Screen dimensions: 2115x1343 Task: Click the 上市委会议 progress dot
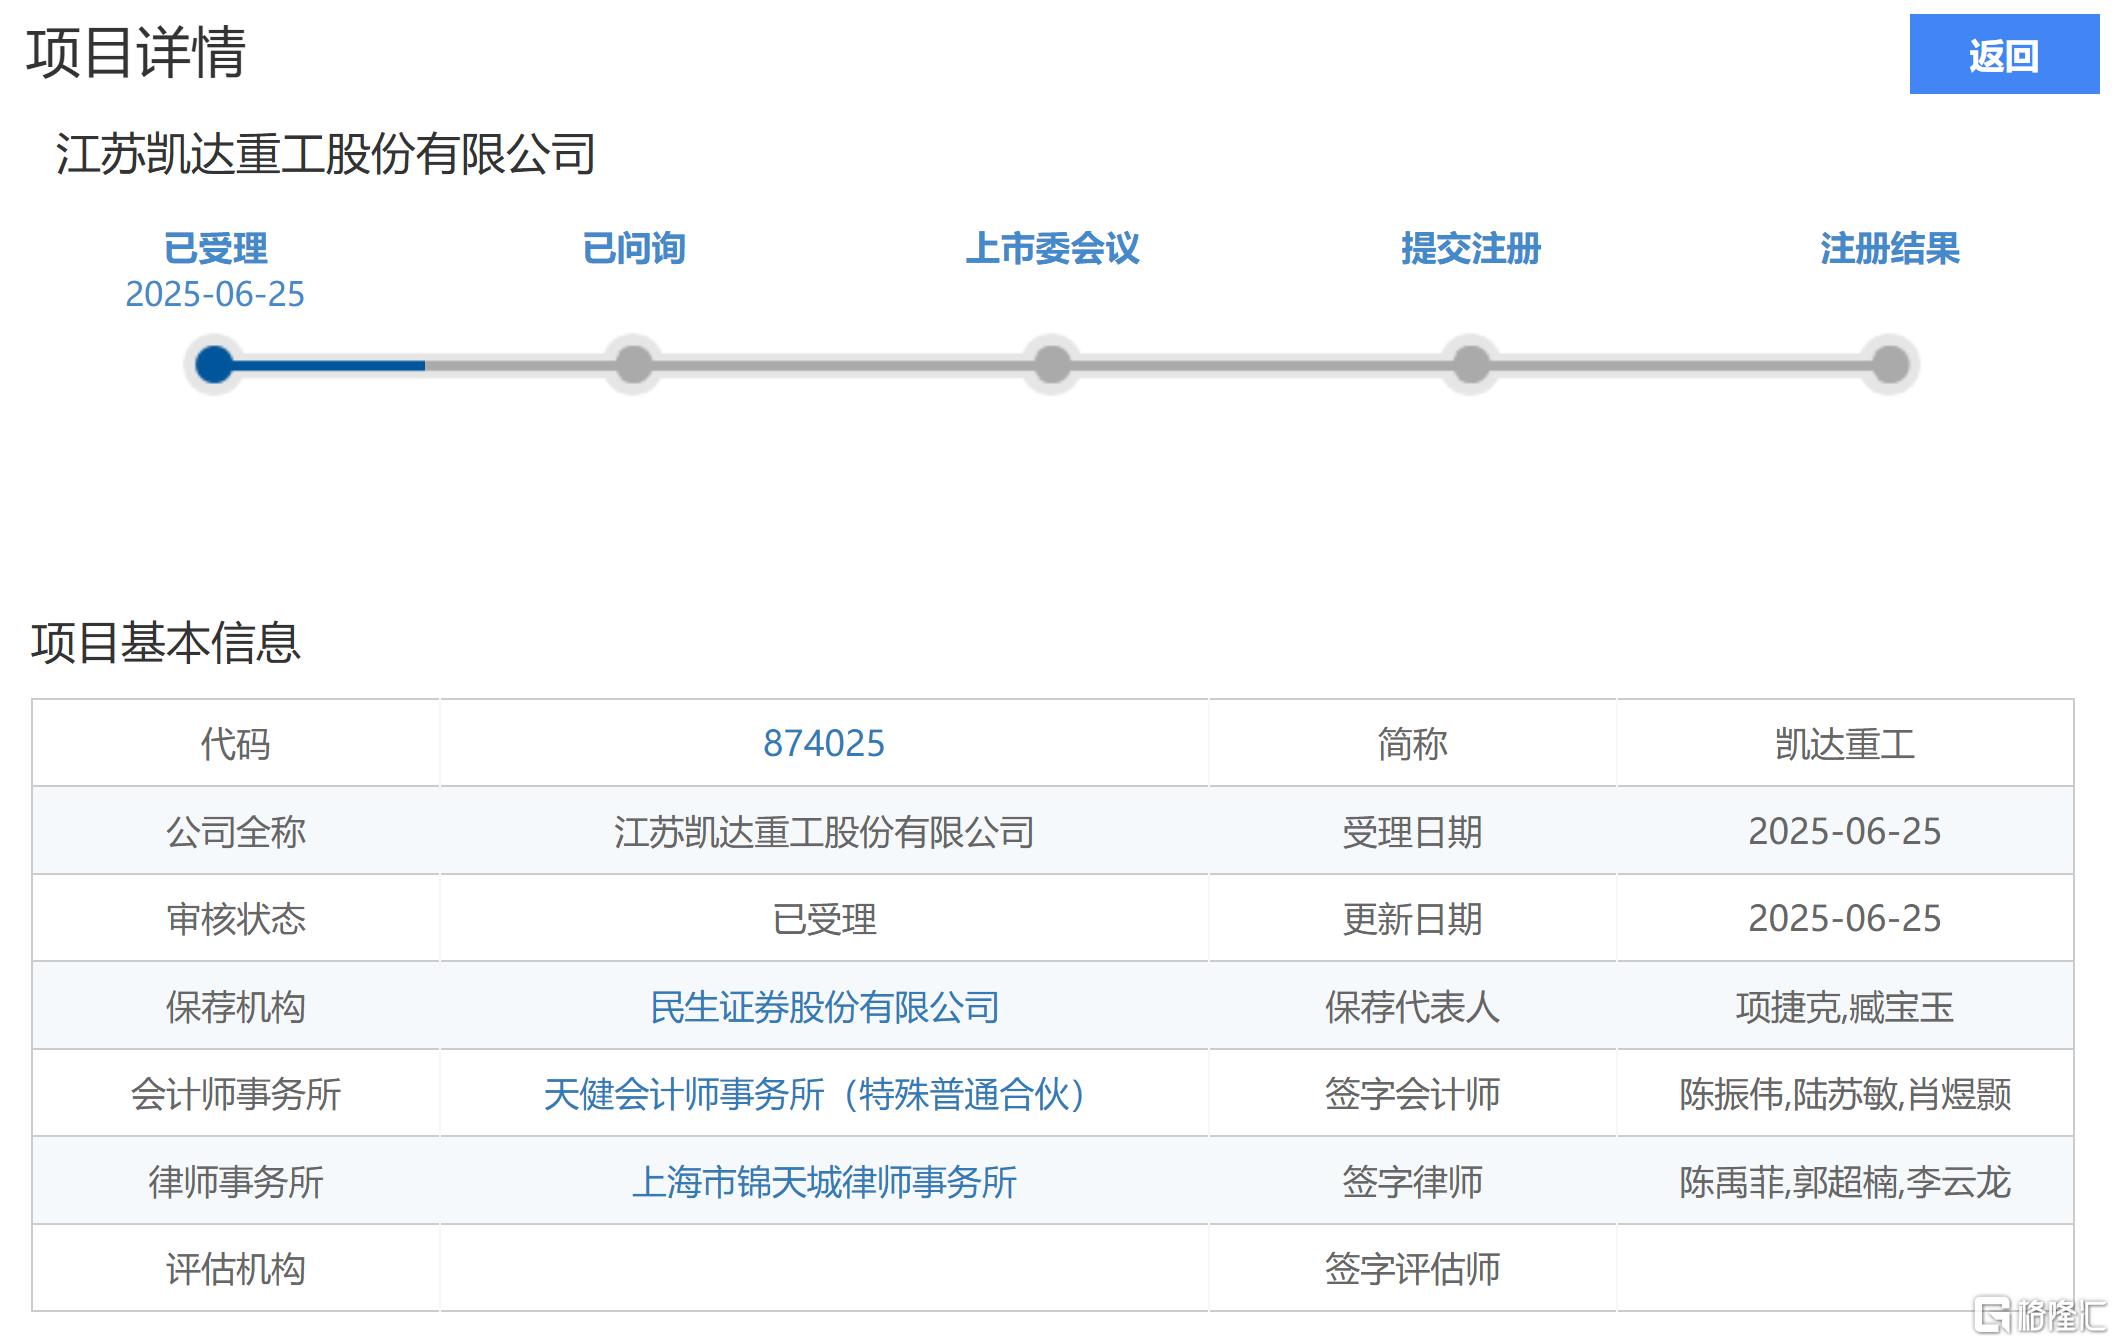1052,364
